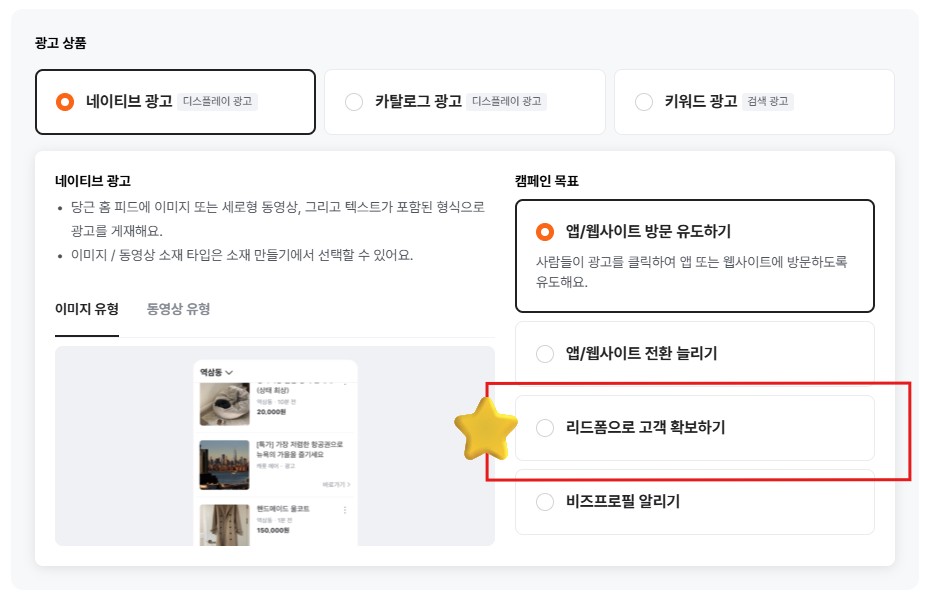932x606 pixels.
Task: Select 리드폼으로 고객 확보하기 radio button
Action: point(544,428)
